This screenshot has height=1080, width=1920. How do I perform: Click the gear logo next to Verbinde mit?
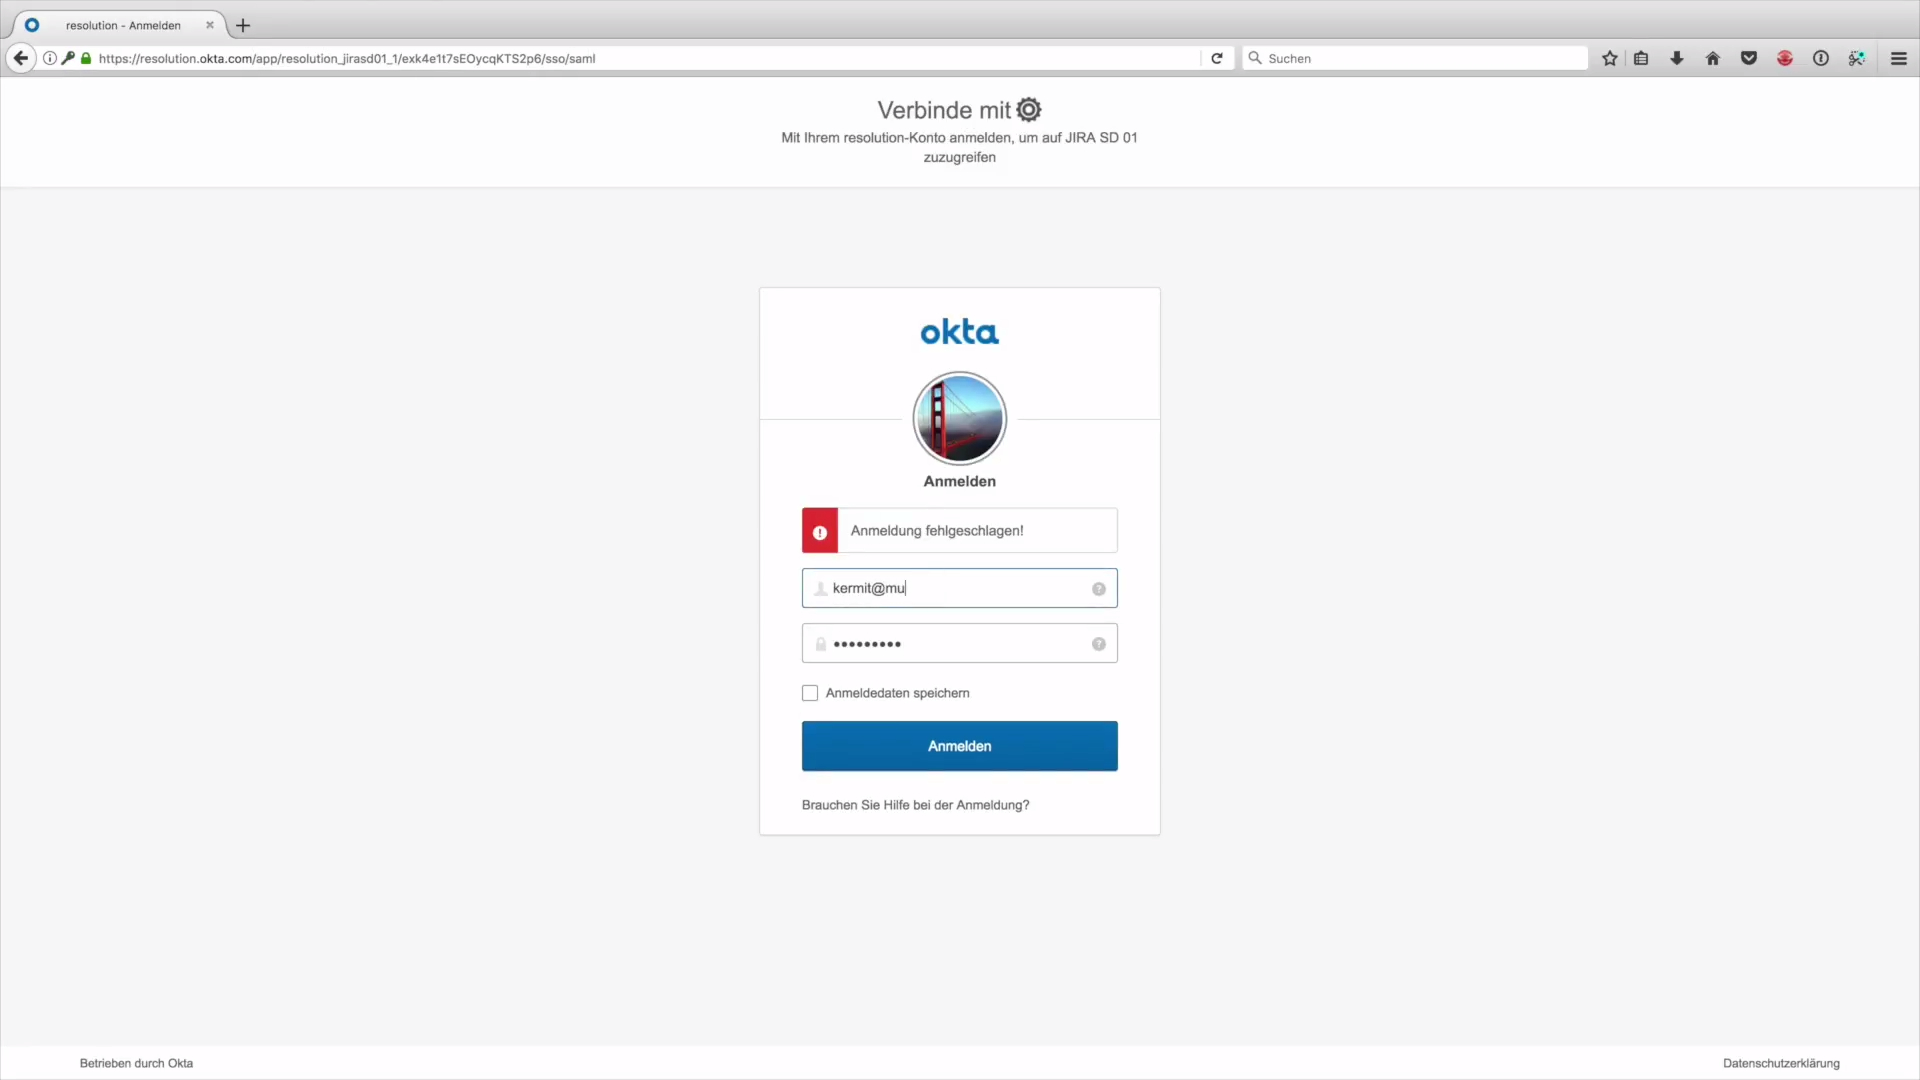click(1029, 110)
